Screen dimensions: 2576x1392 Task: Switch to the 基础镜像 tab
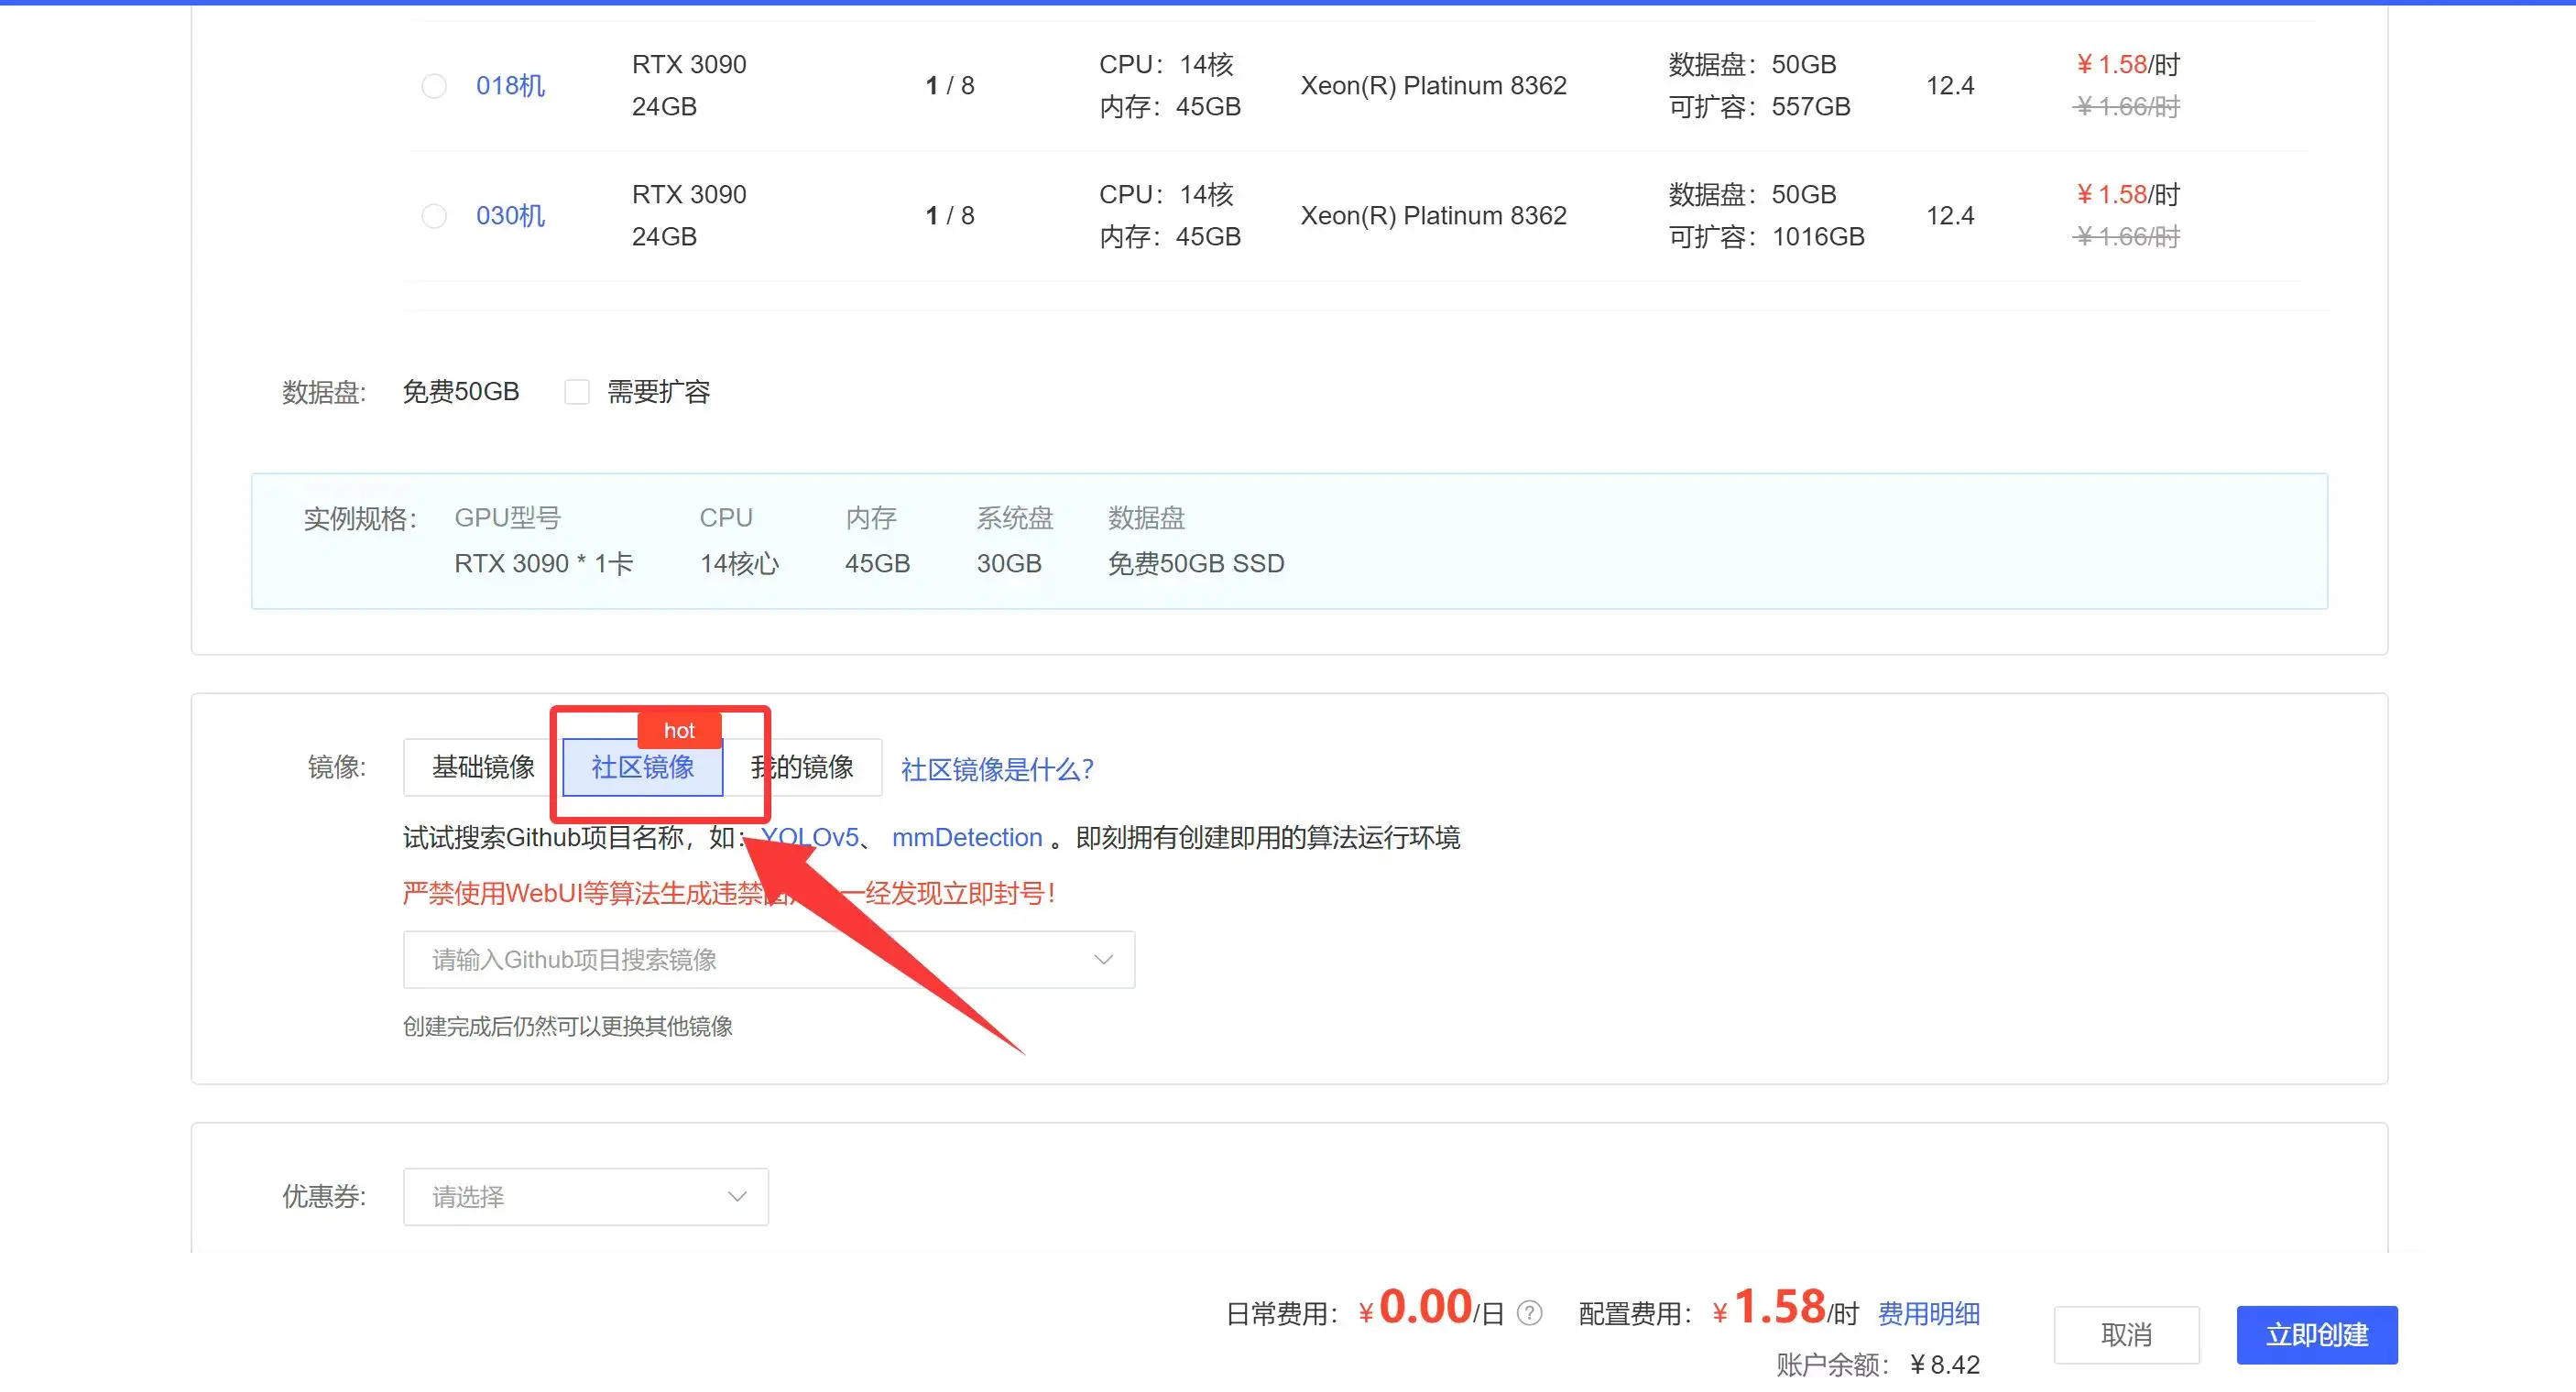[483, 767]
